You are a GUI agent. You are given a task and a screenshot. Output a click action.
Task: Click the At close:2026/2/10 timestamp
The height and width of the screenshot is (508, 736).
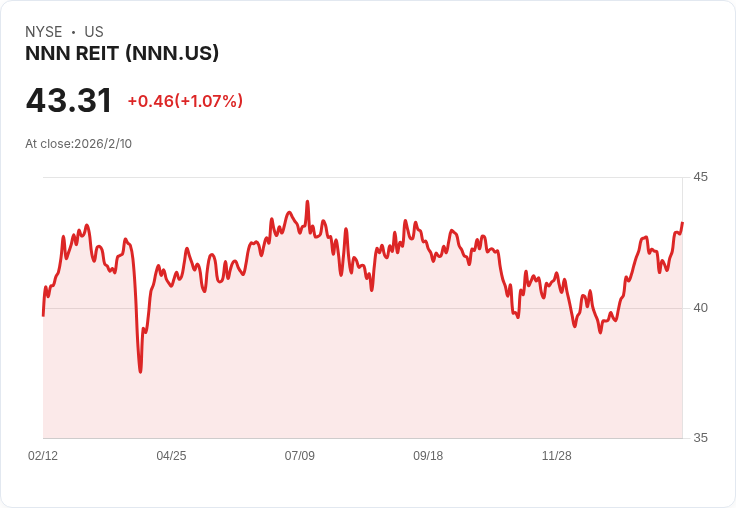tap(78, 144)
